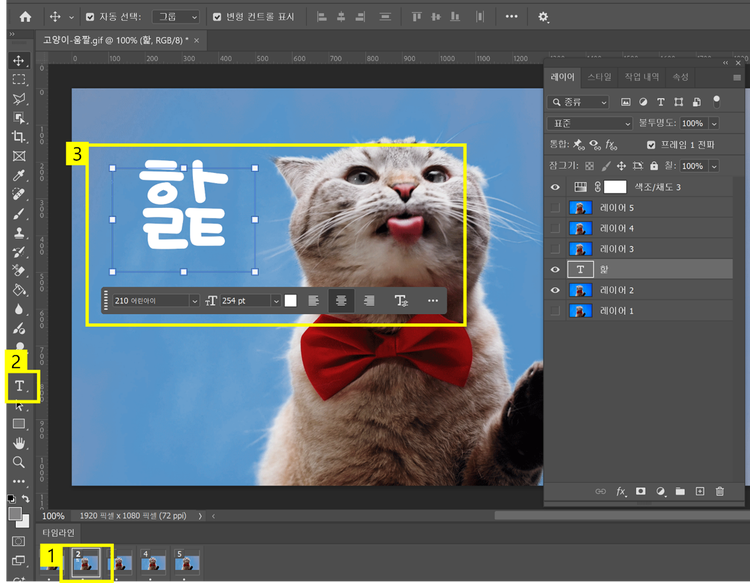750x583 pixels.
Task: Click the Home icon in options bar
Action: coord(25,17)
